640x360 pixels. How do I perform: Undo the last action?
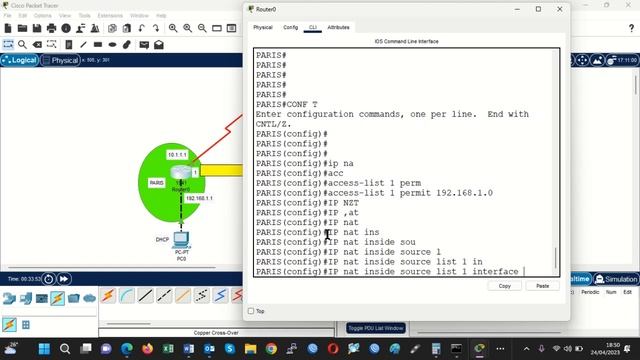pyautogui.click(x=141, y=28)
